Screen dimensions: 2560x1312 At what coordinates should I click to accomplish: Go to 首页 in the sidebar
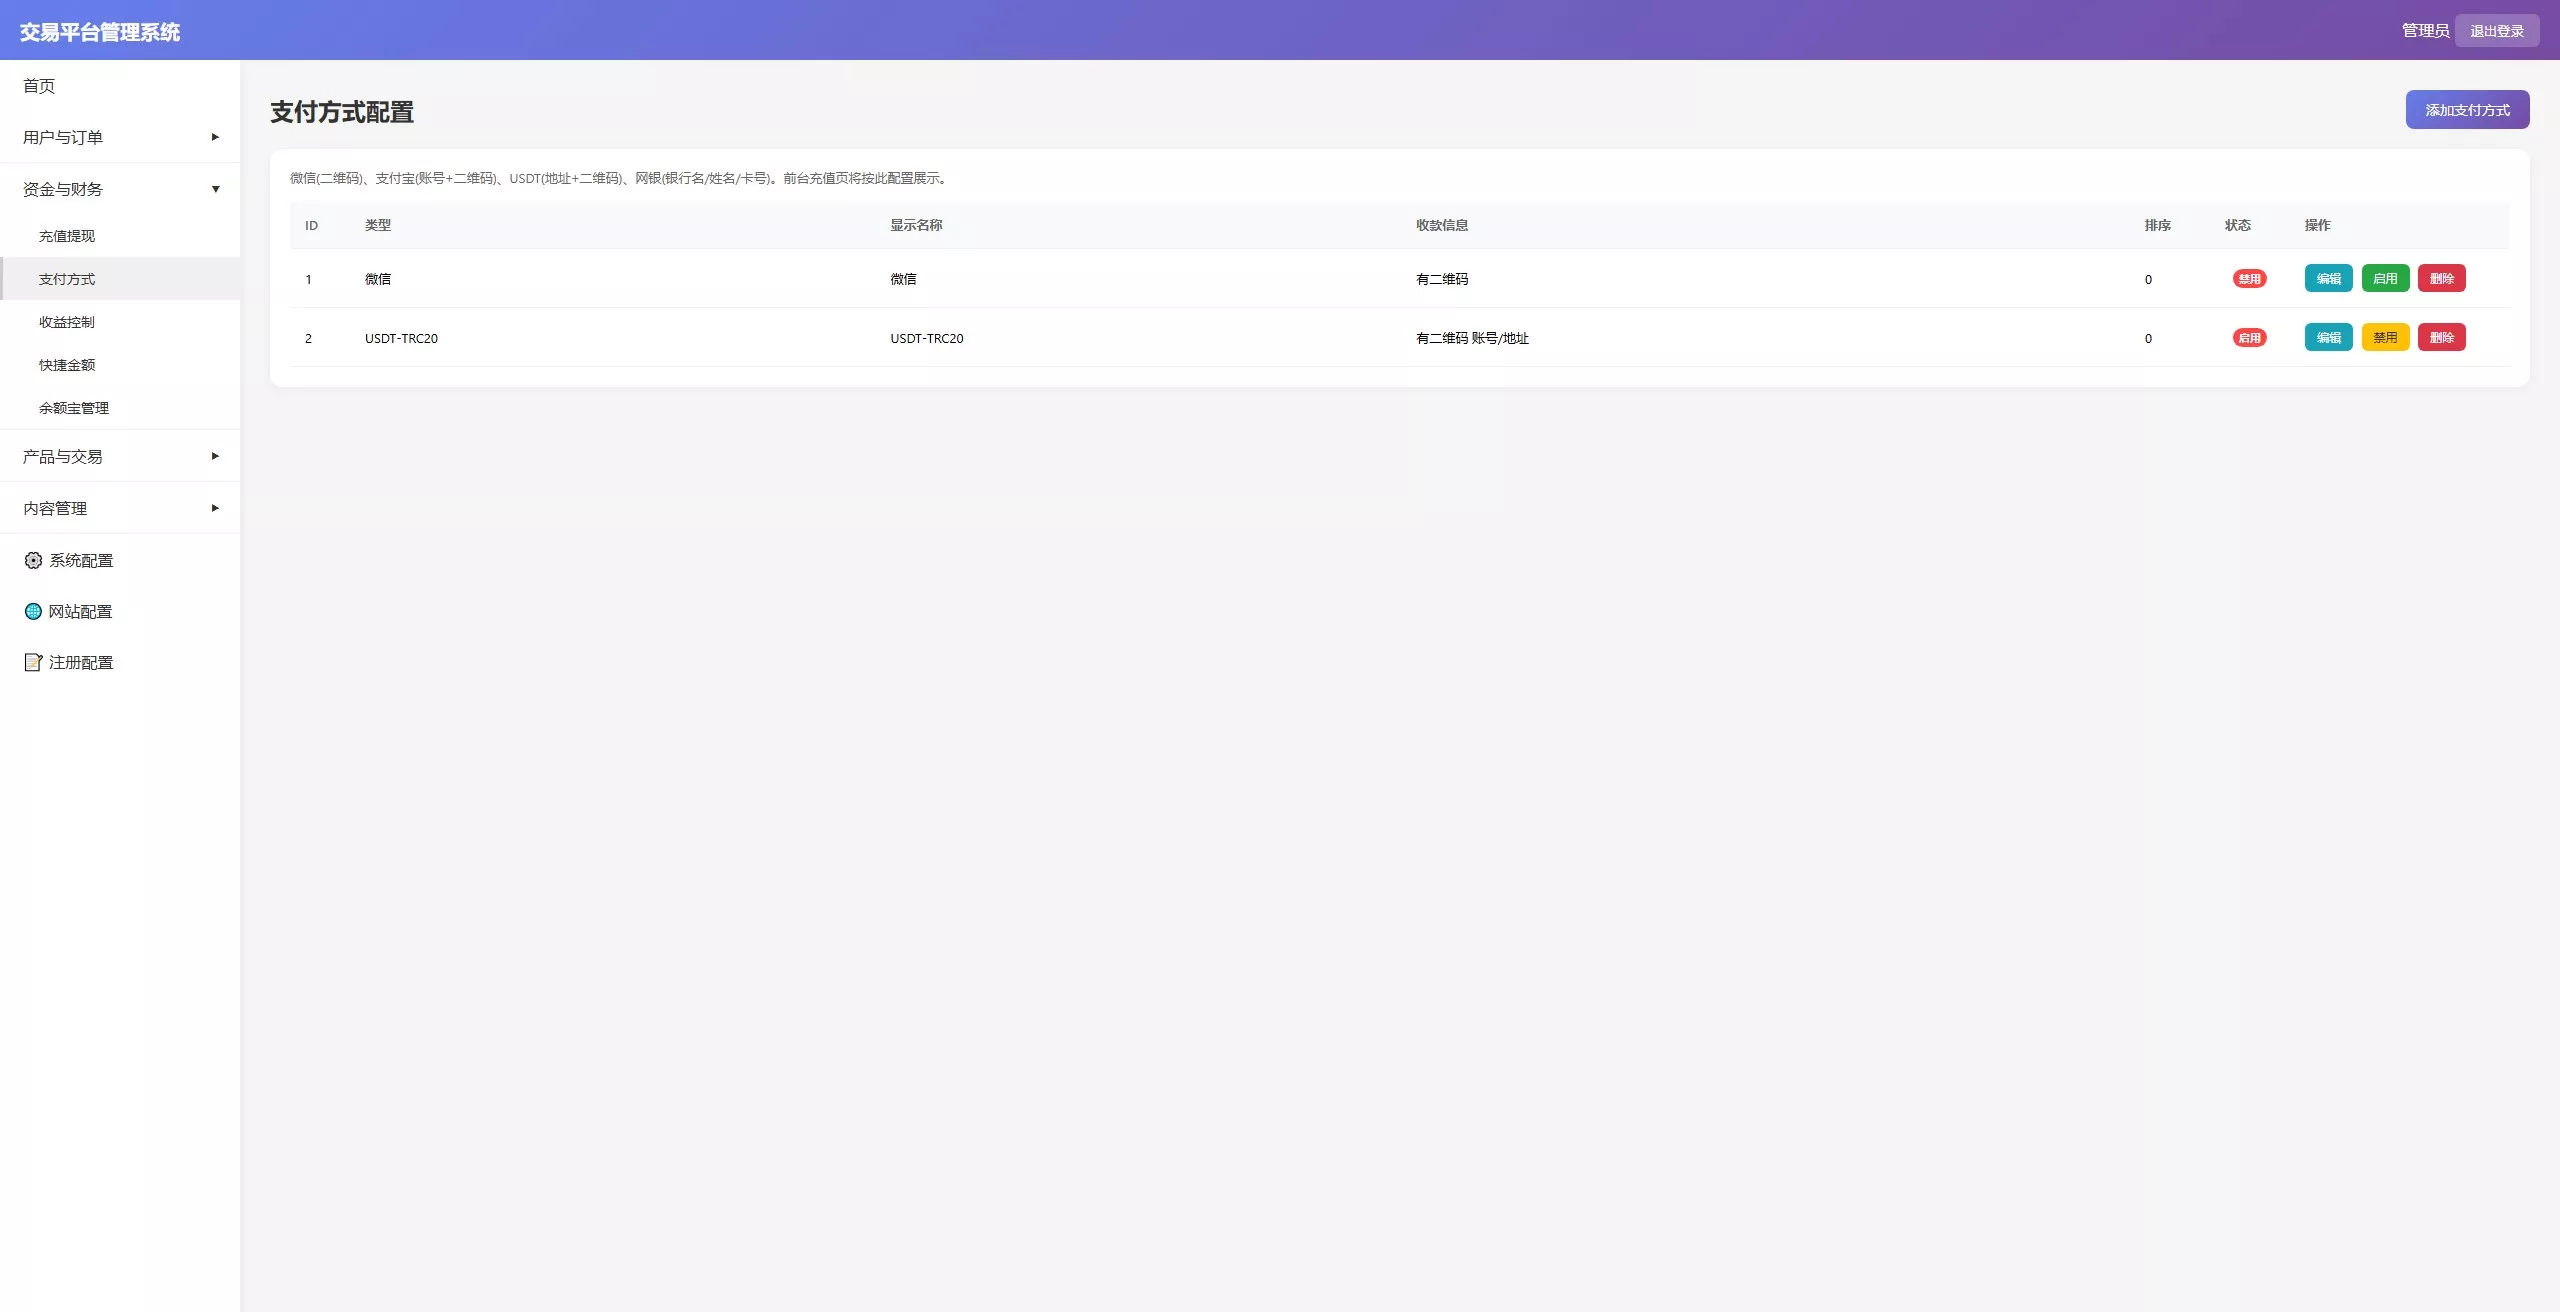pyautogui.click(x=40, y=86)
